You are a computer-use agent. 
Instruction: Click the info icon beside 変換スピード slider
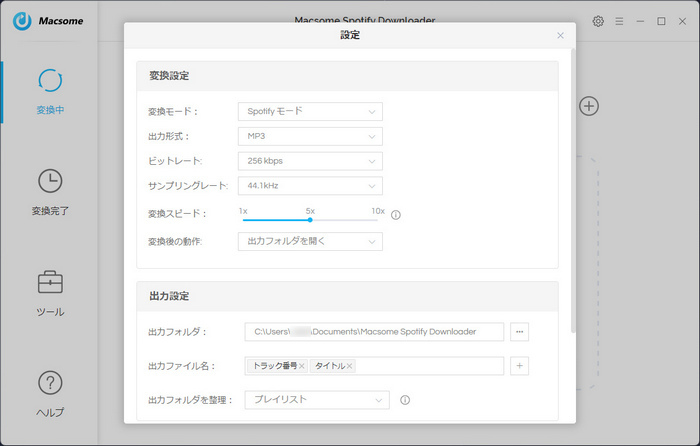(396, 215)
